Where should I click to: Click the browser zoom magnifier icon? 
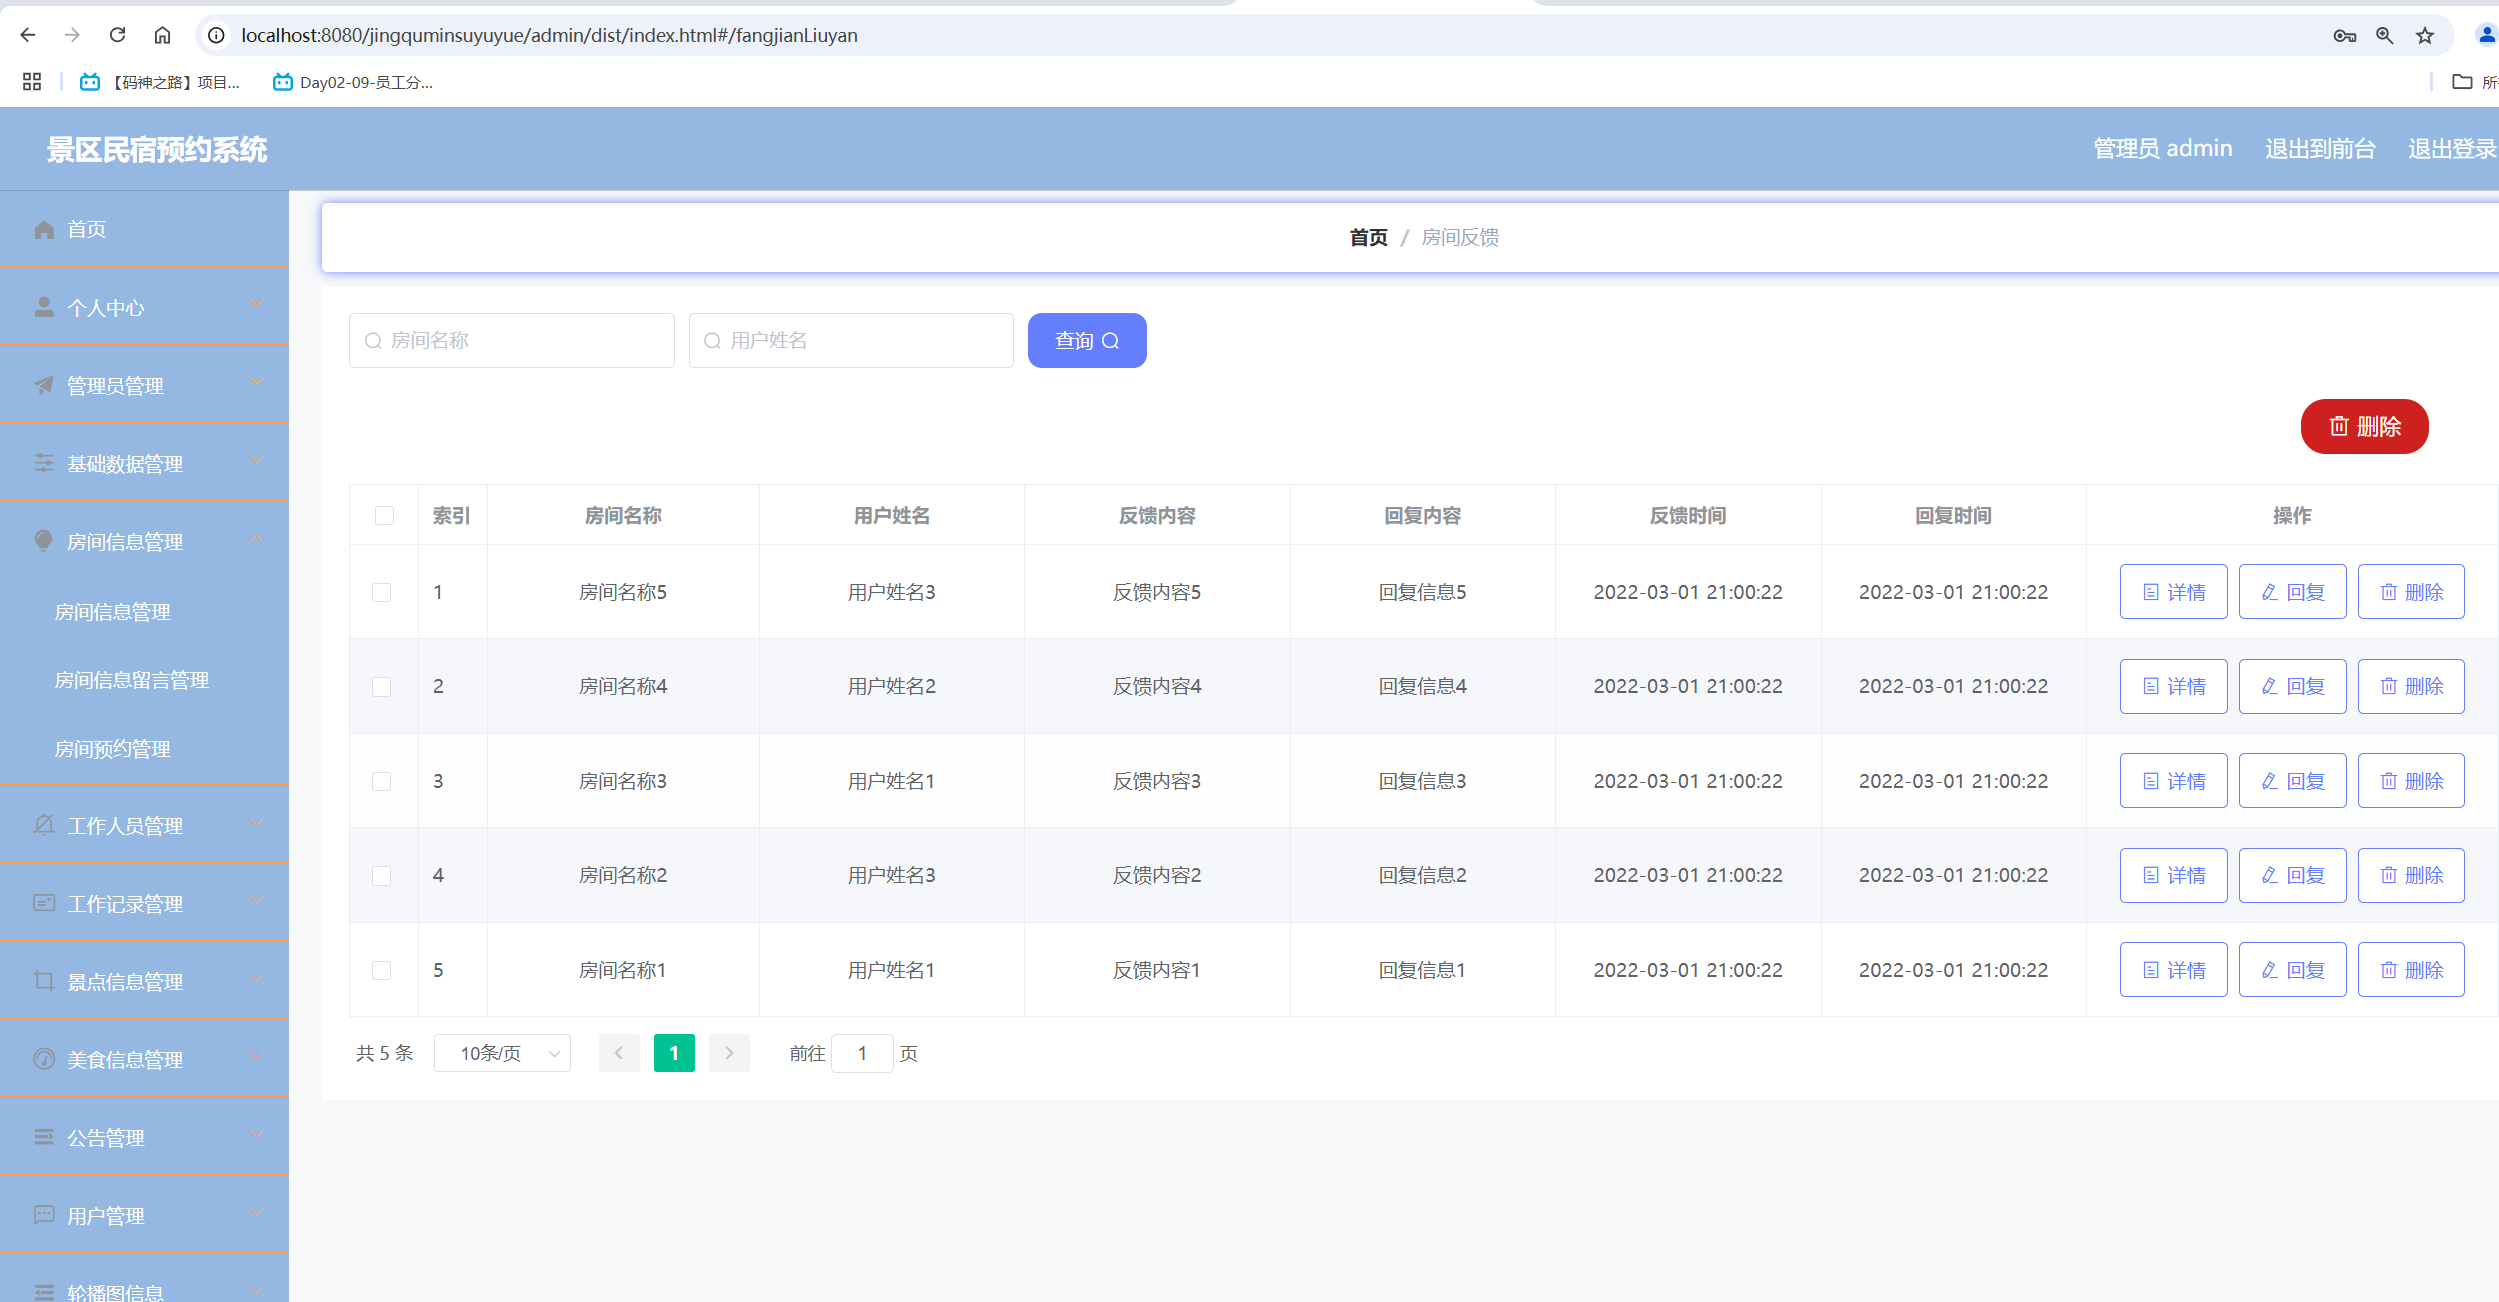2384,36
